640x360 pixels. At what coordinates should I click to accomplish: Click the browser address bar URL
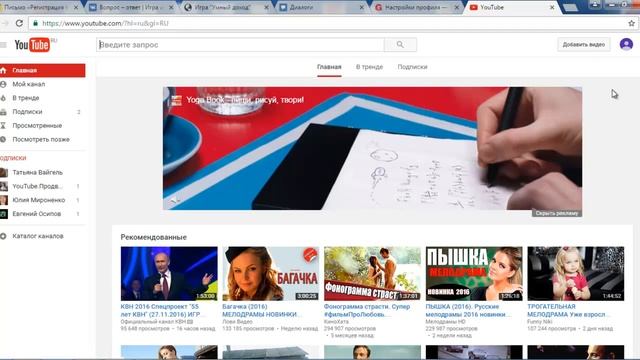[x=105, y=23]
